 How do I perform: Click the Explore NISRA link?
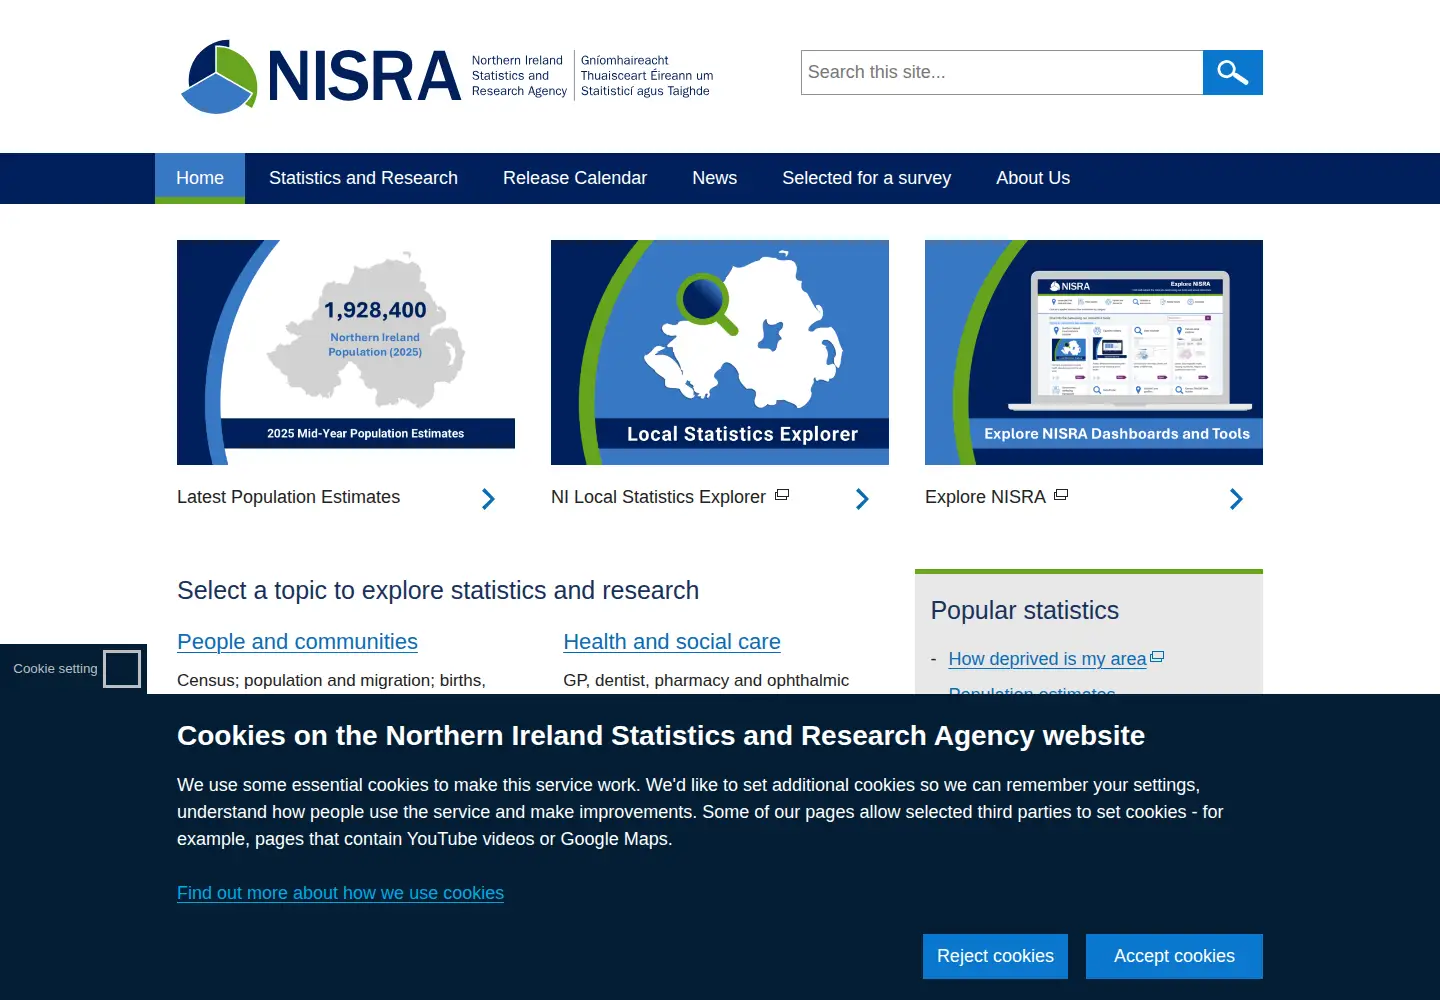point(985,497)
